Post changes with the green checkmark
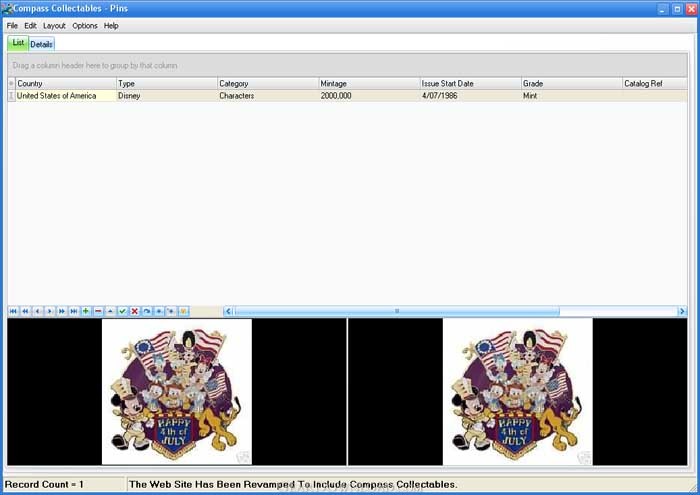The width and height of the screenshot is (700, 495). tap(122, 311)
